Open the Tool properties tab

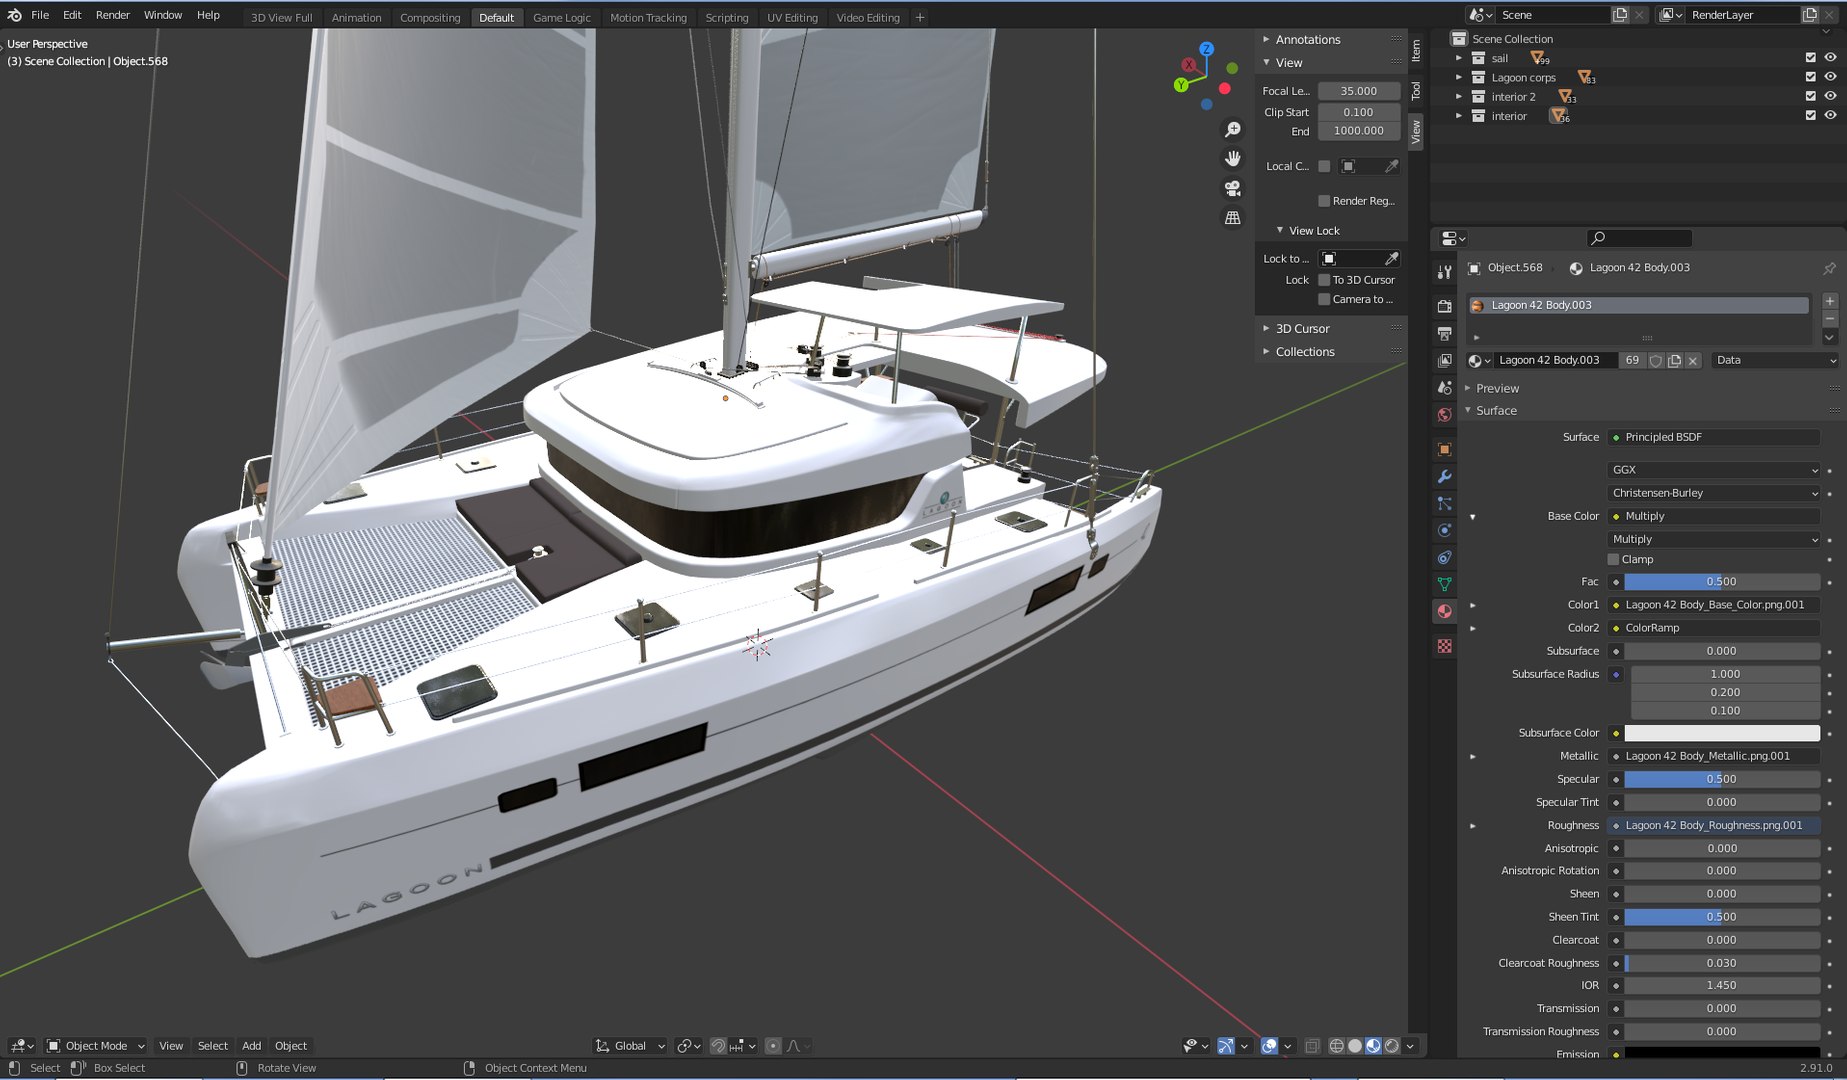tap(1444, 272)
